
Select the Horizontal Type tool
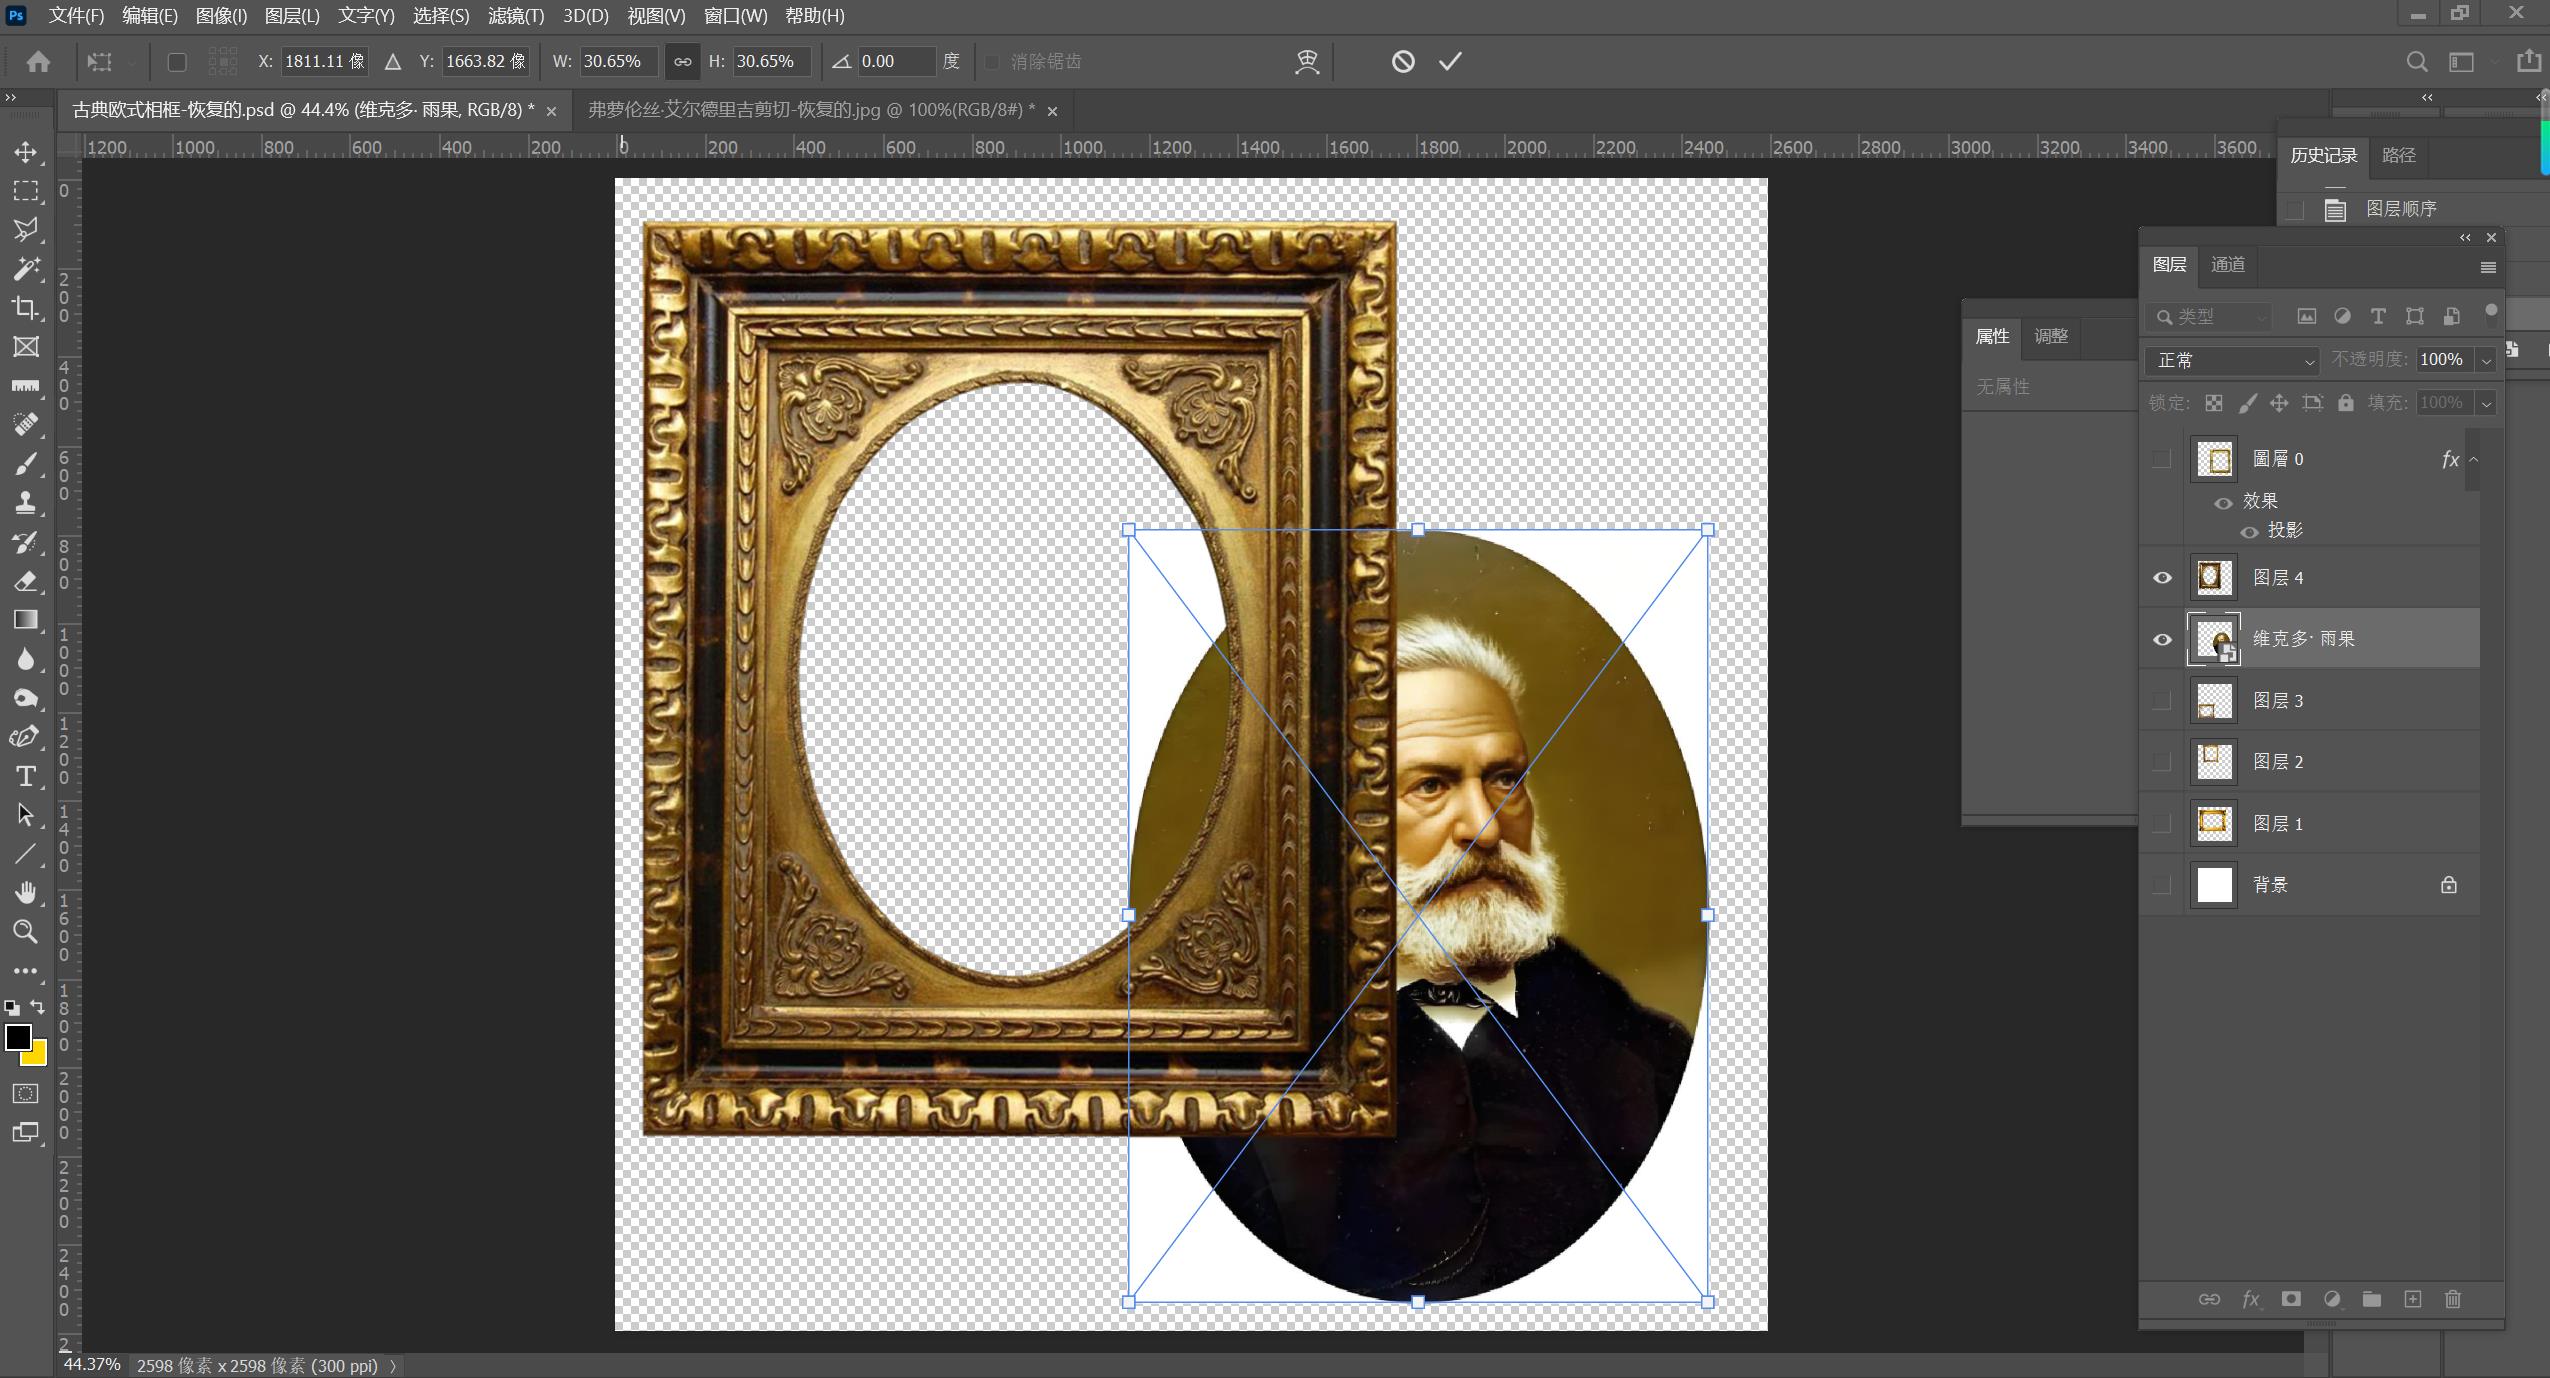[x=26, y=776]
